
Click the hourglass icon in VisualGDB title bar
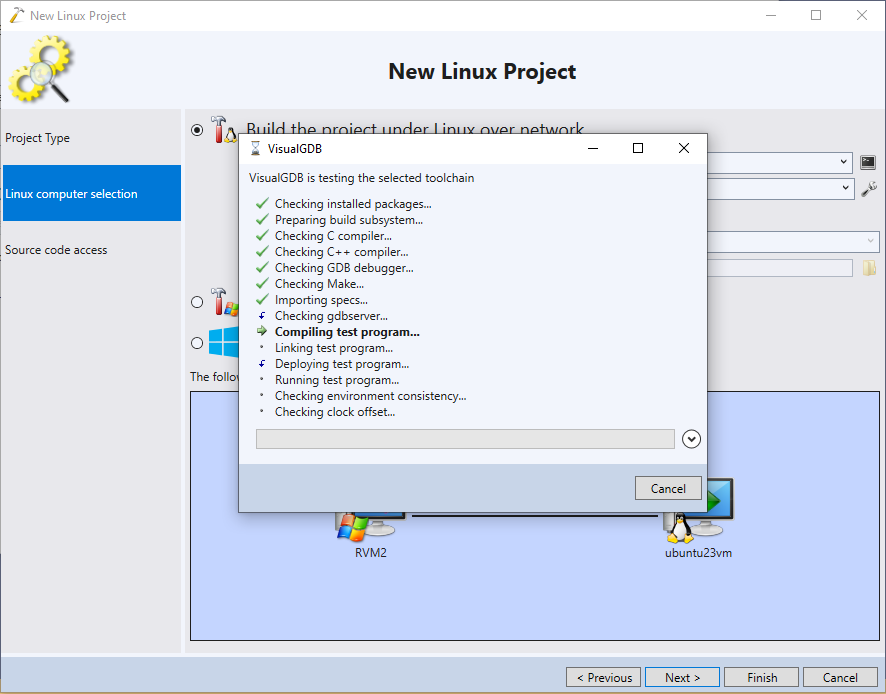(x=255, y=149)
